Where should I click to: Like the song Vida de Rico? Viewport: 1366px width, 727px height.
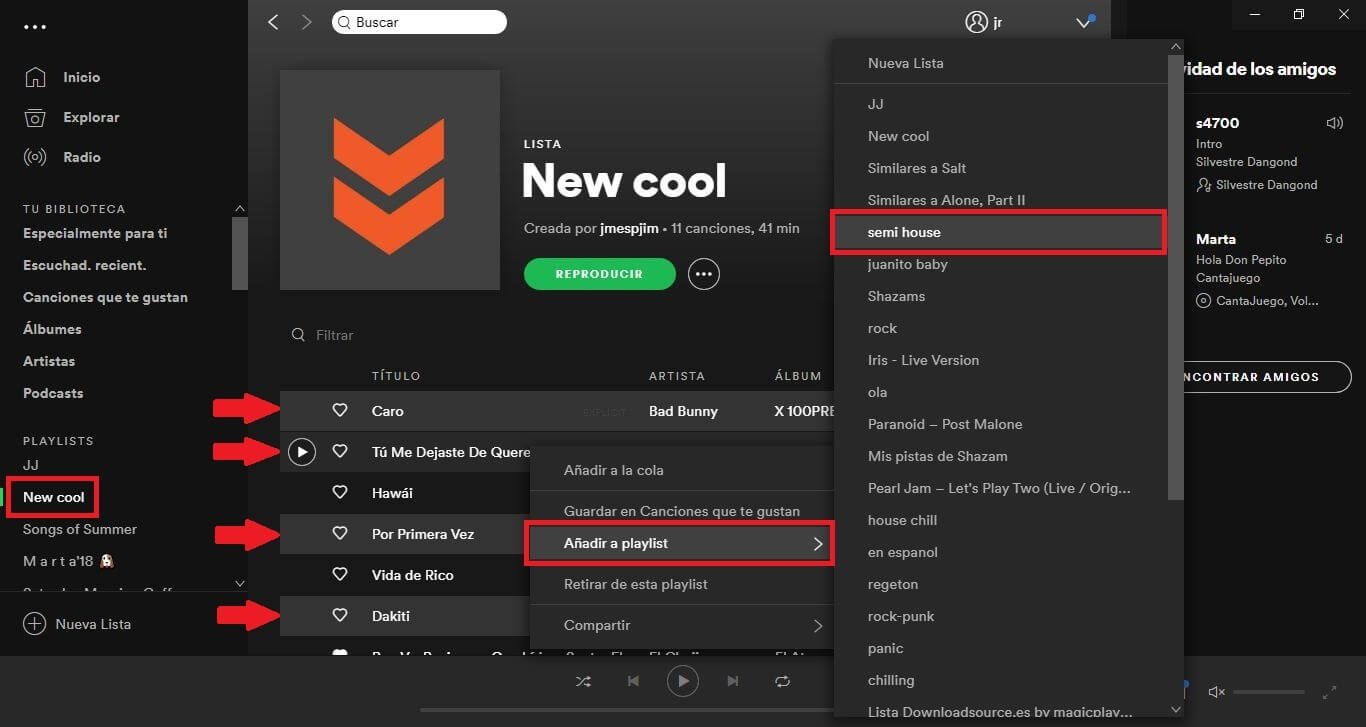[340, 575]
